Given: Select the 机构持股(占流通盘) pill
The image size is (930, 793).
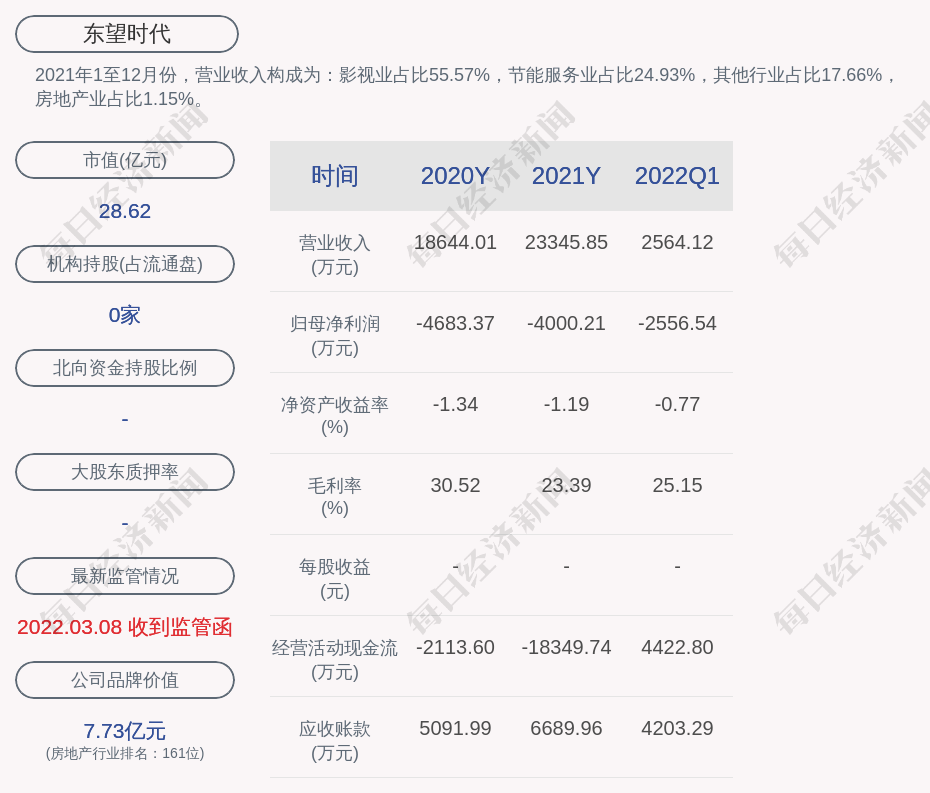Looking at the screenshot, I should point(125,264).
